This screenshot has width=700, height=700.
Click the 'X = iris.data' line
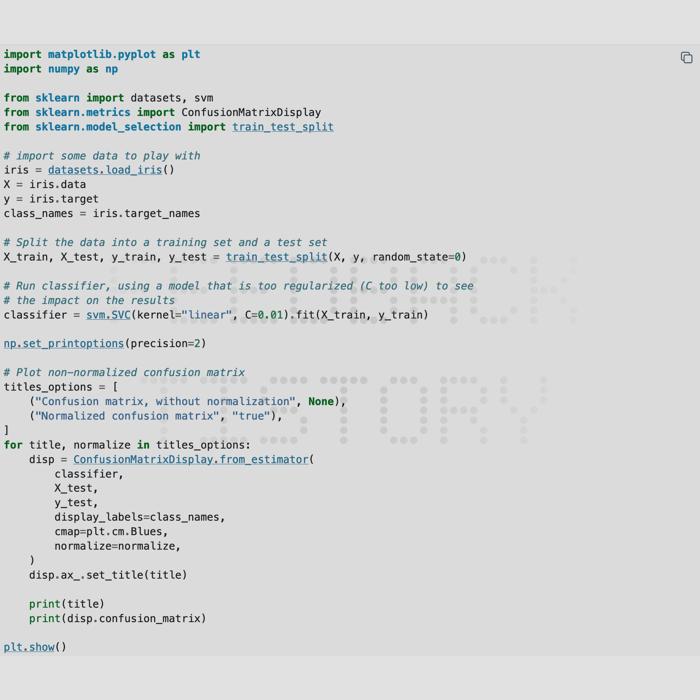coord(45,184)
